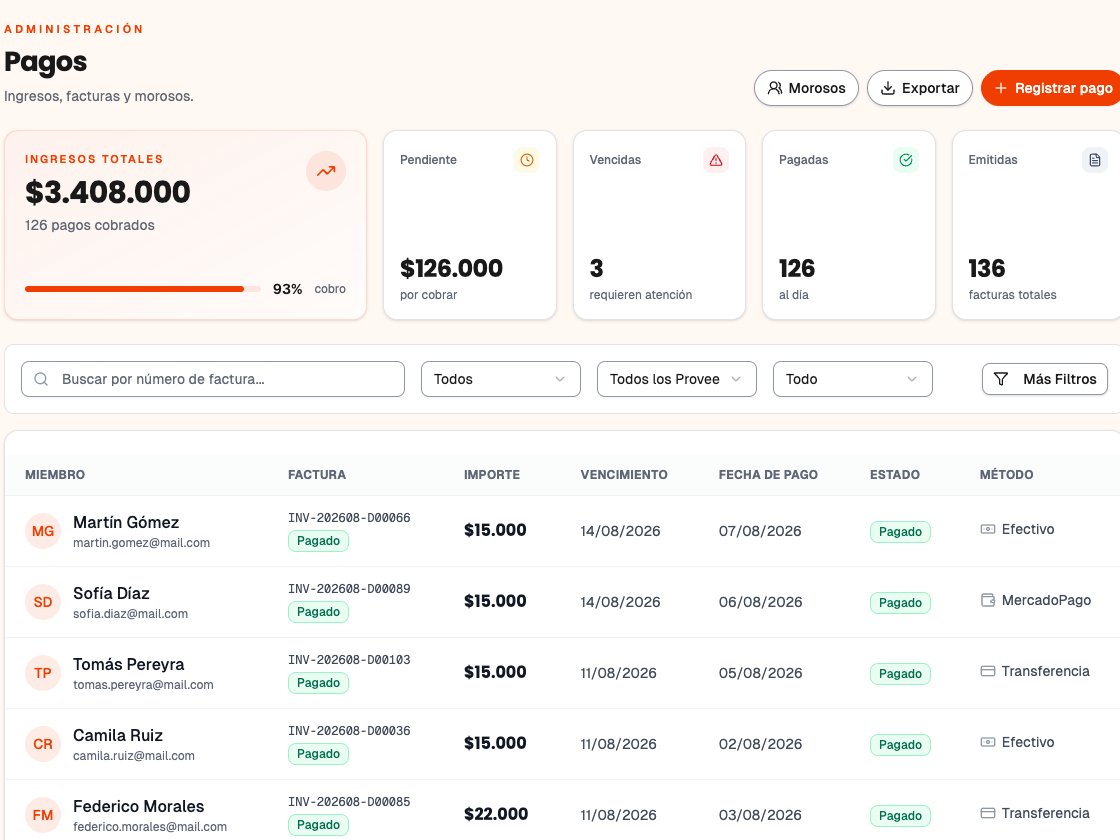1120x840 pixels.
Task: Click the document icon on Emitidas card
Action: [1094, 160]
